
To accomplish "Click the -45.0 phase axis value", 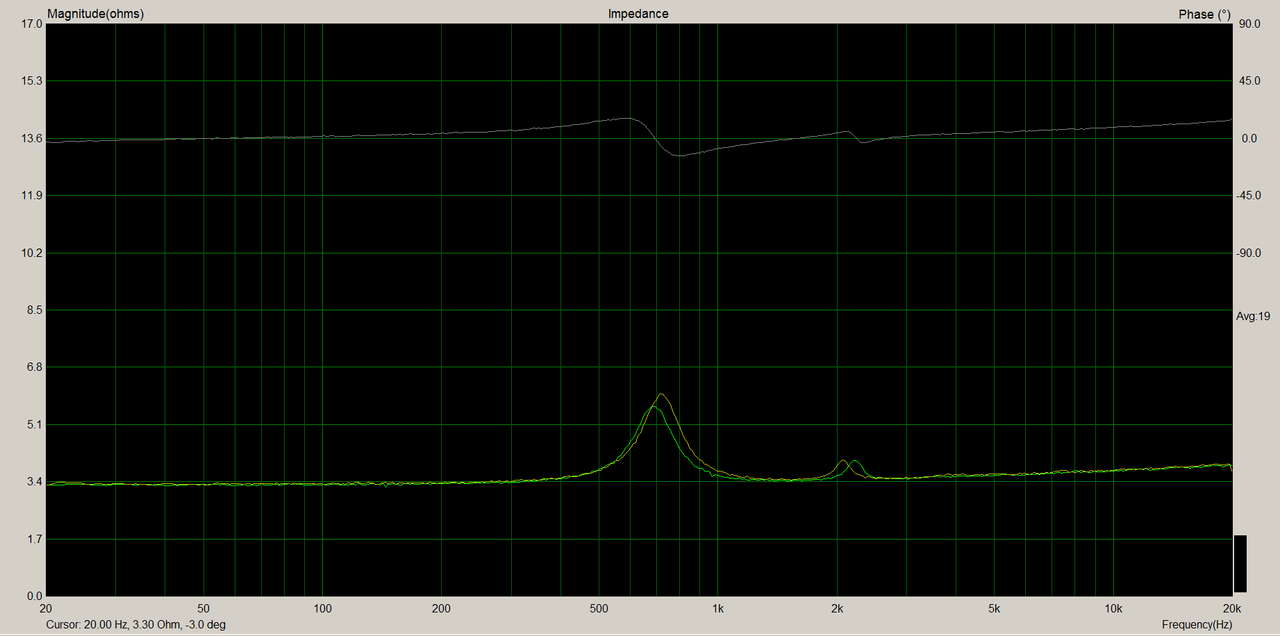I will click(1249, 195).
